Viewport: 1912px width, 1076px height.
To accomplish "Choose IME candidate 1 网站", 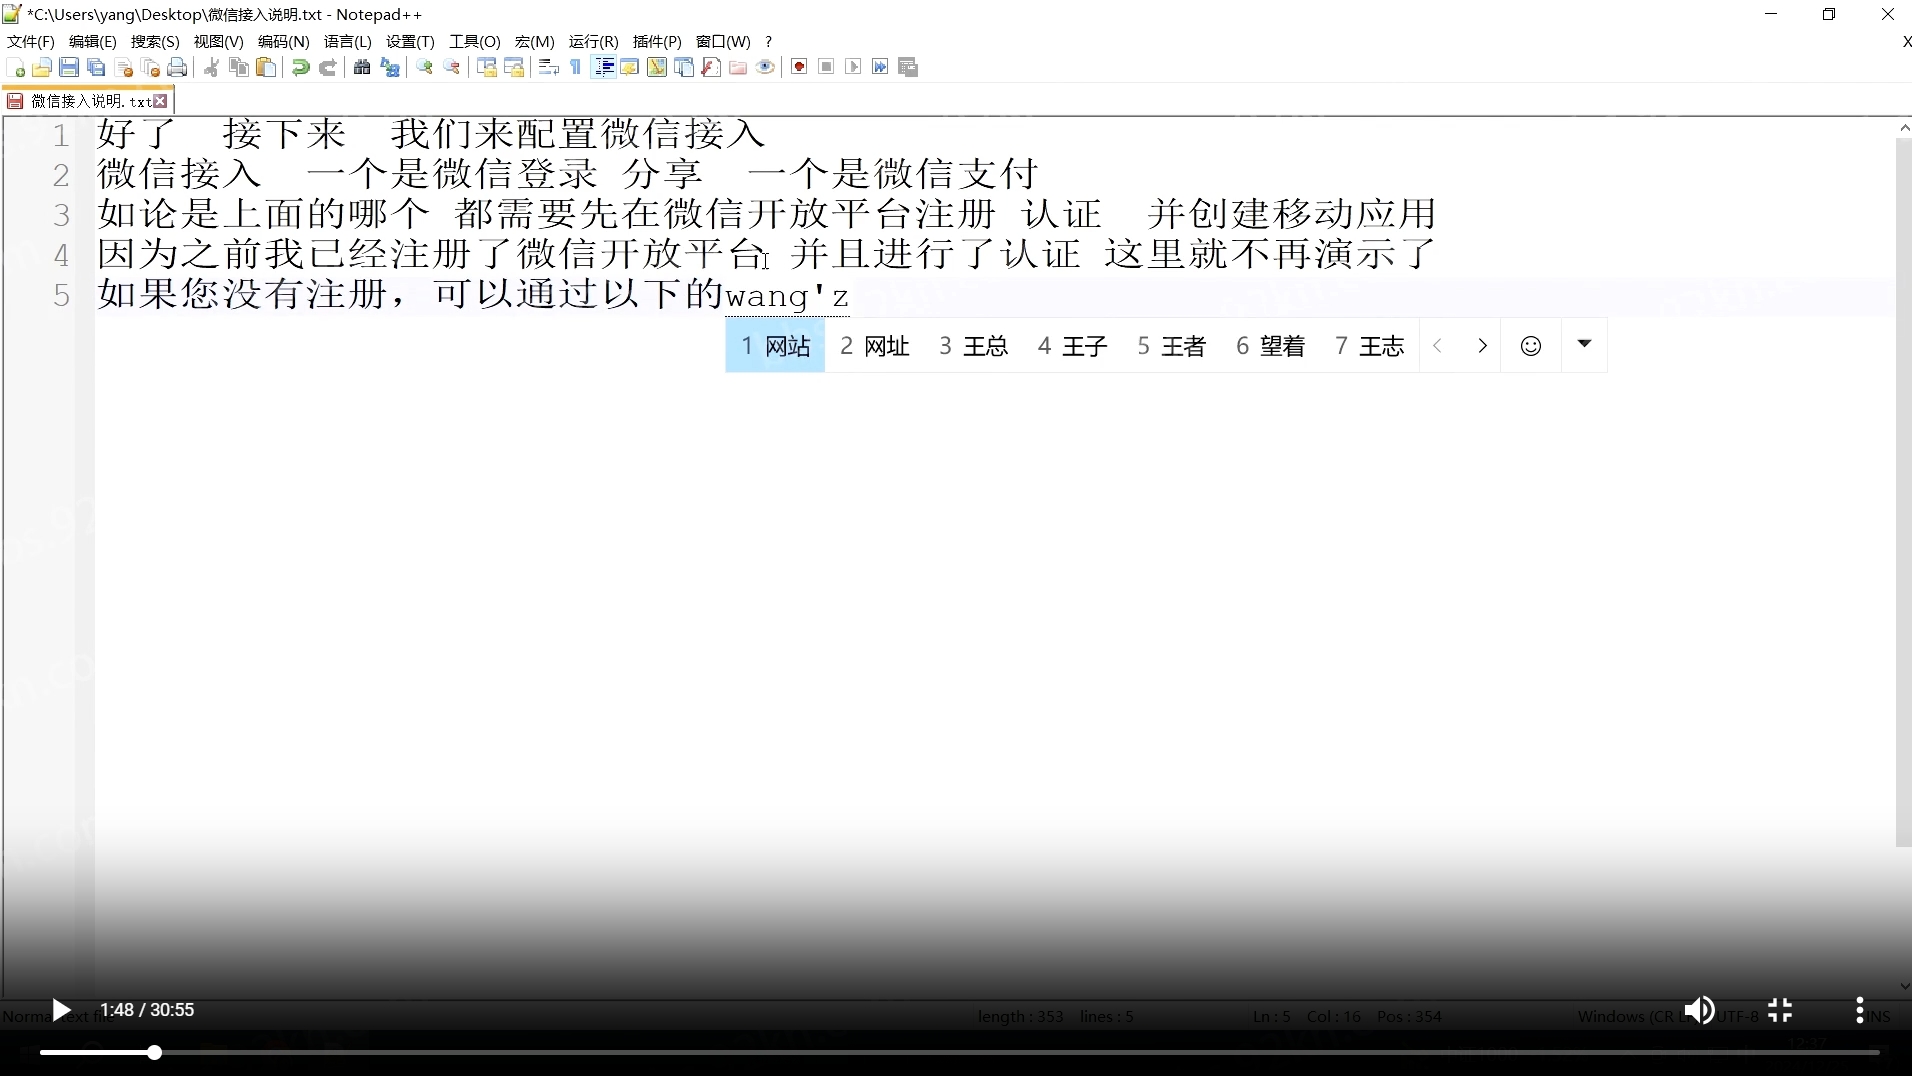I will (x=775, y=346).
